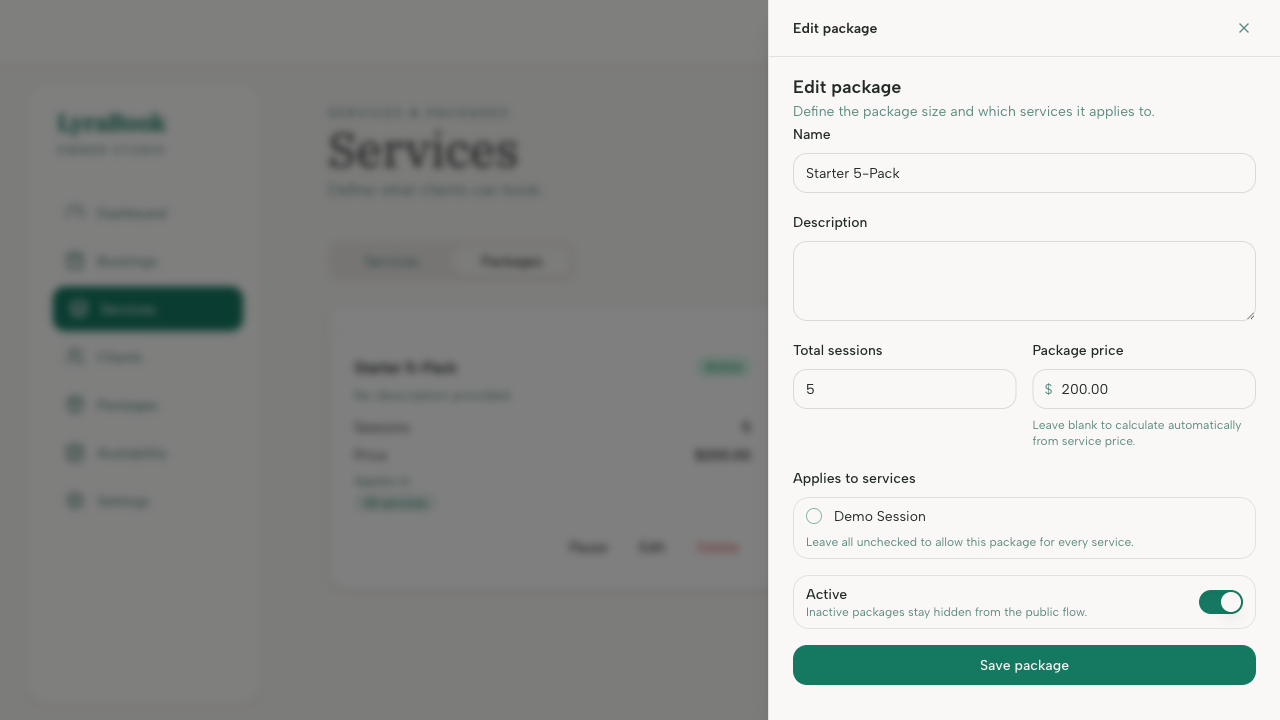Close the Edit package panel
1280x720 pixels.
click(x=1244, y=28)
